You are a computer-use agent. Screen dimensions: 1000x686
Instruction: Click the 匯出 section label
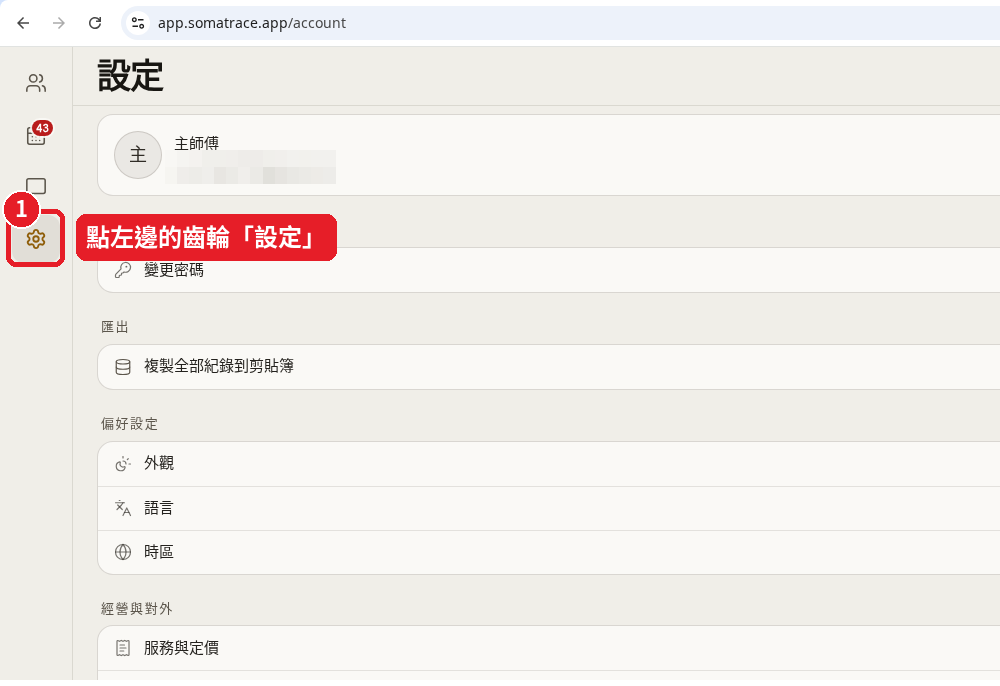(x=115, y=327)
